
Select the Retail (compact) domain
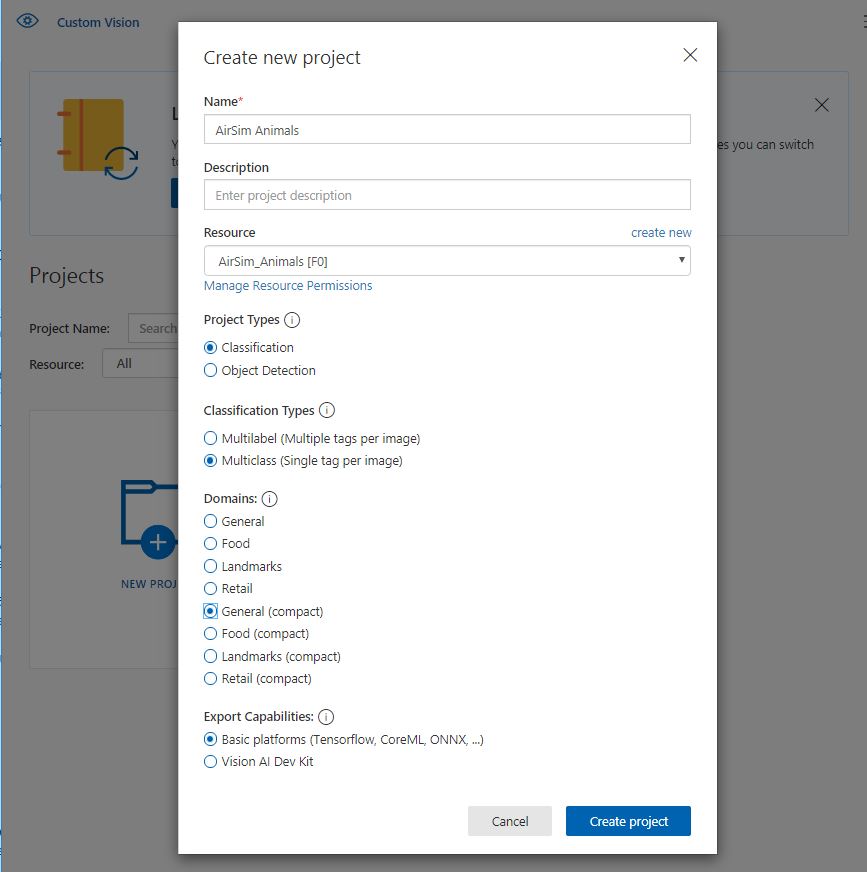210,678
